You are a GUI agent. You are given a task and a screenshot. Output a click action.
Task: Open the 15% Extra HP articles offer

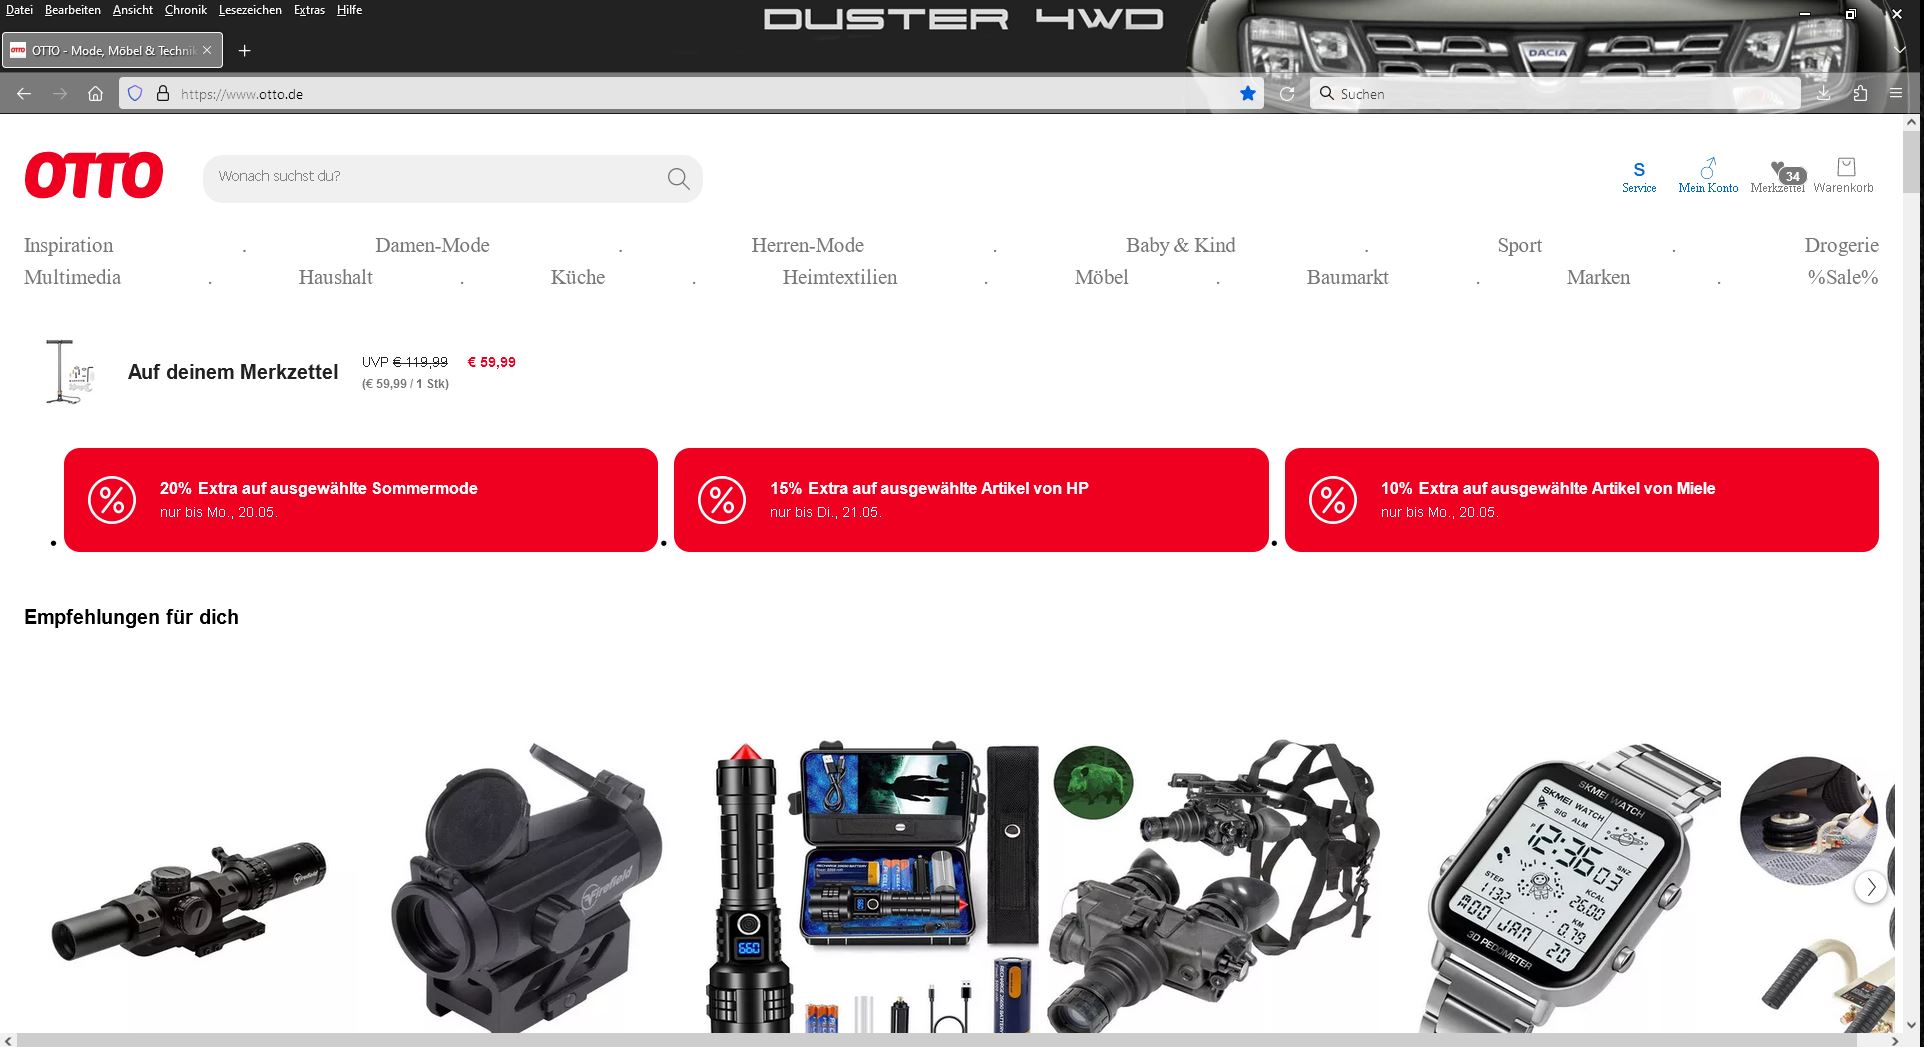coord(971,500)
